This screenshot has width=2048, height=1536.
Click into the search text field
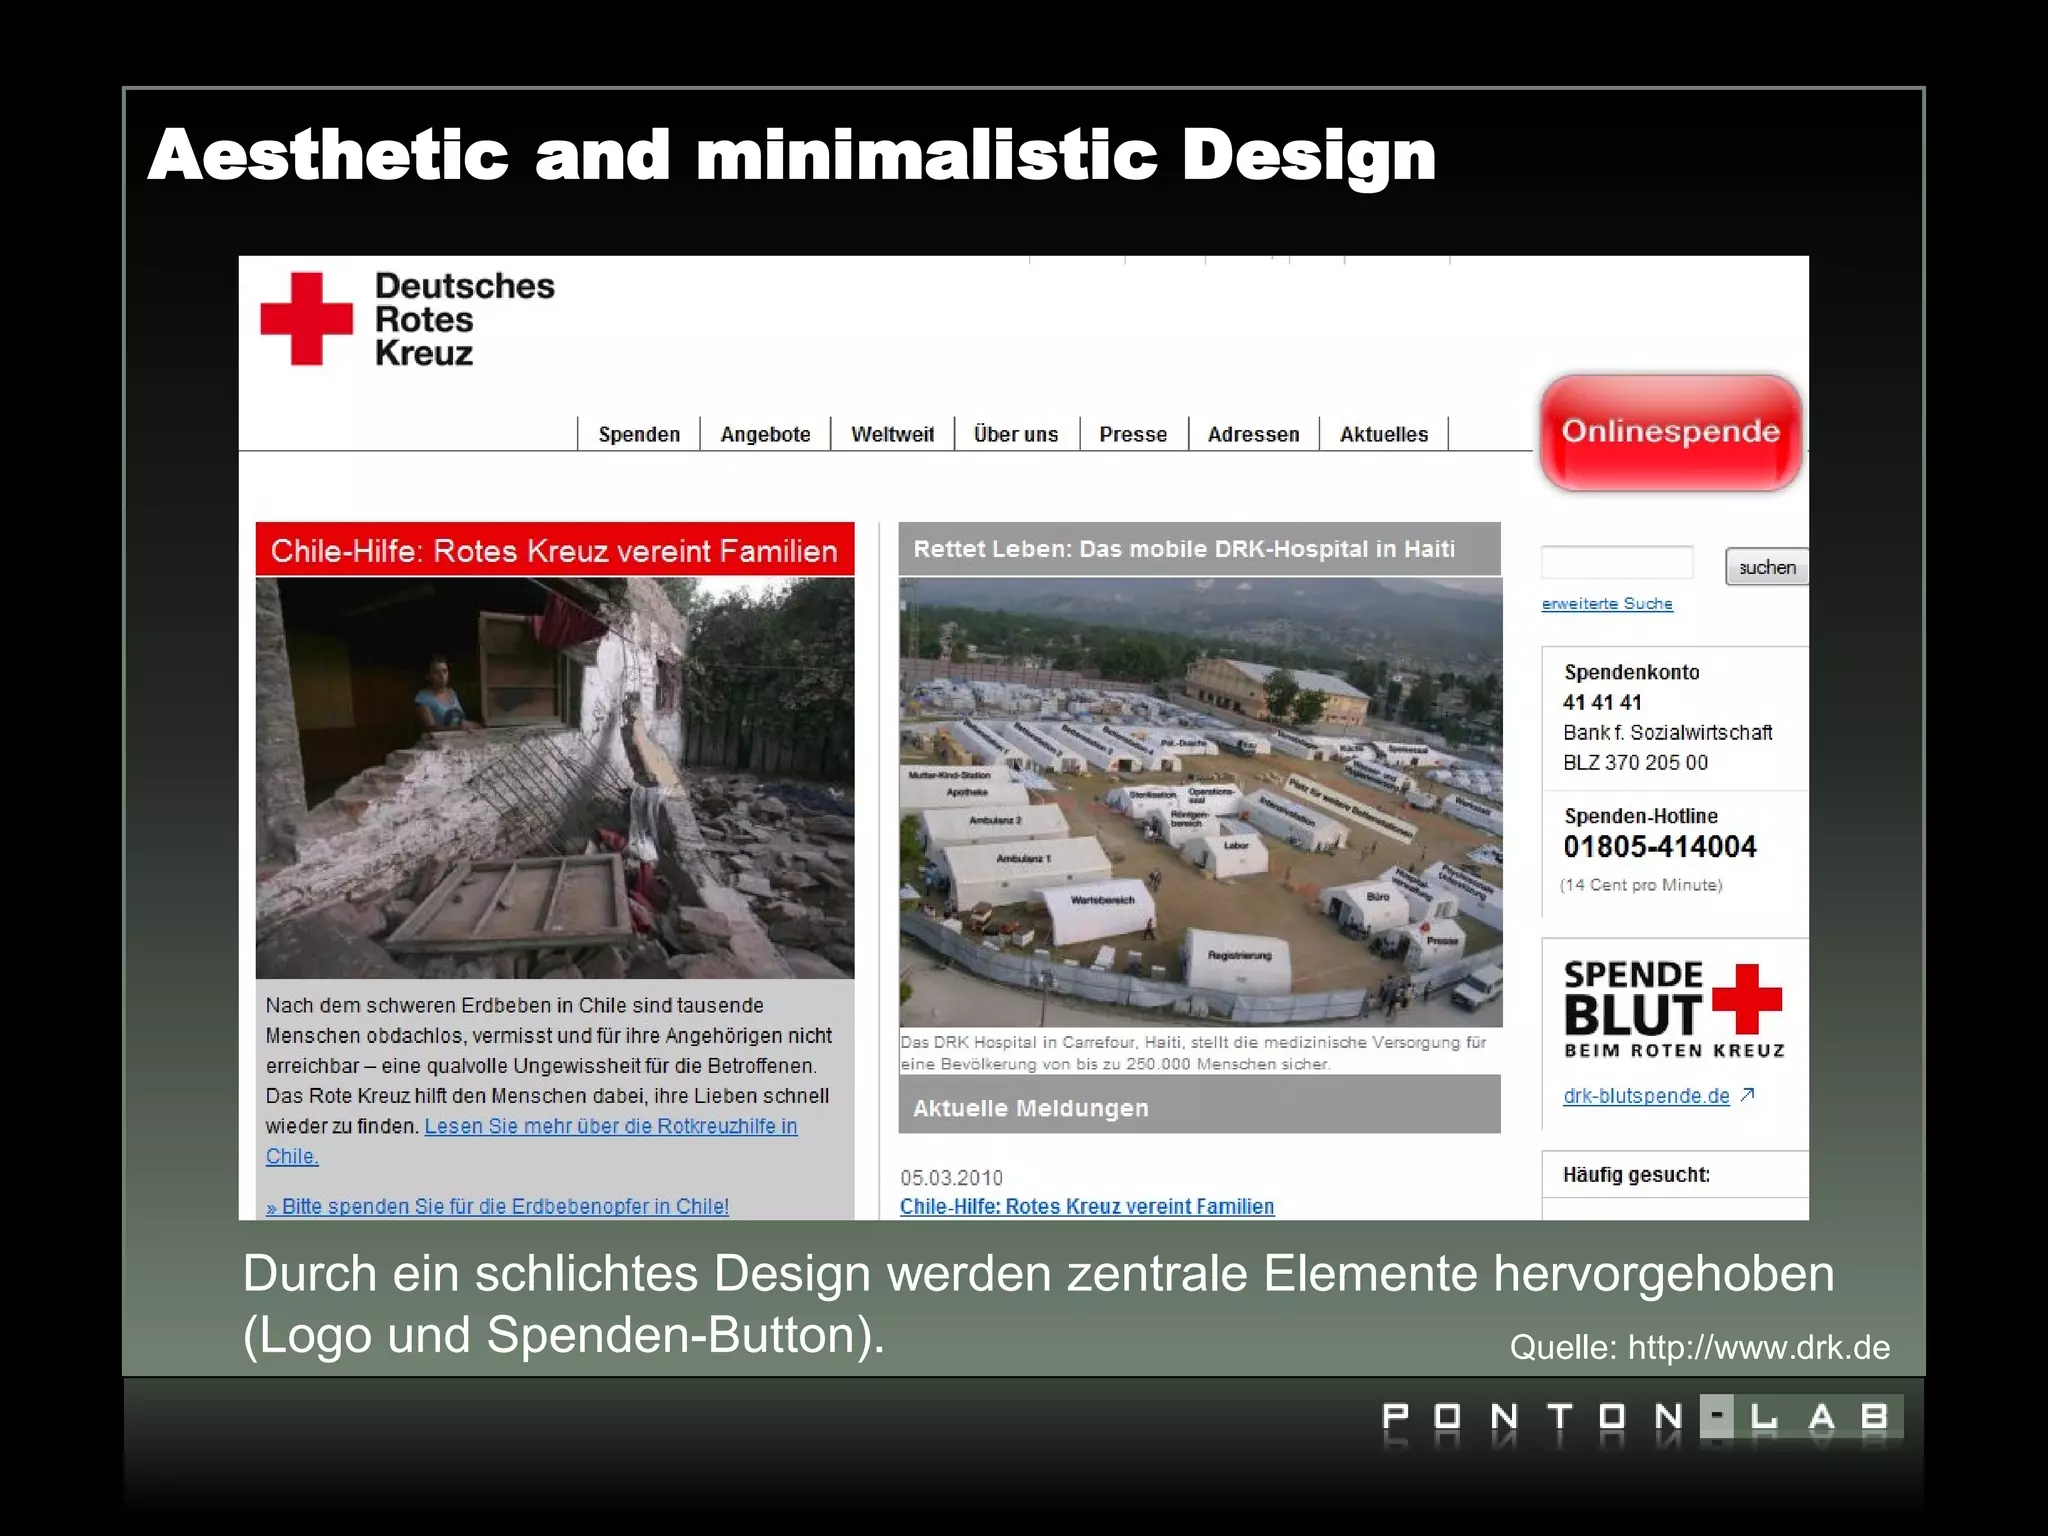click(1617, 563)
